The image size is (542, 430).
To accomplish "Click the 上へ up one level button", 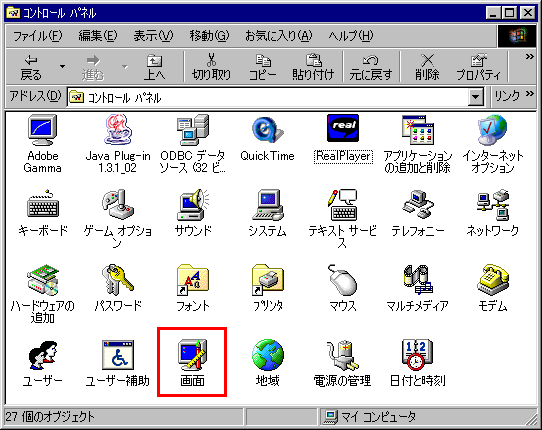I will [x=154, y=67].
